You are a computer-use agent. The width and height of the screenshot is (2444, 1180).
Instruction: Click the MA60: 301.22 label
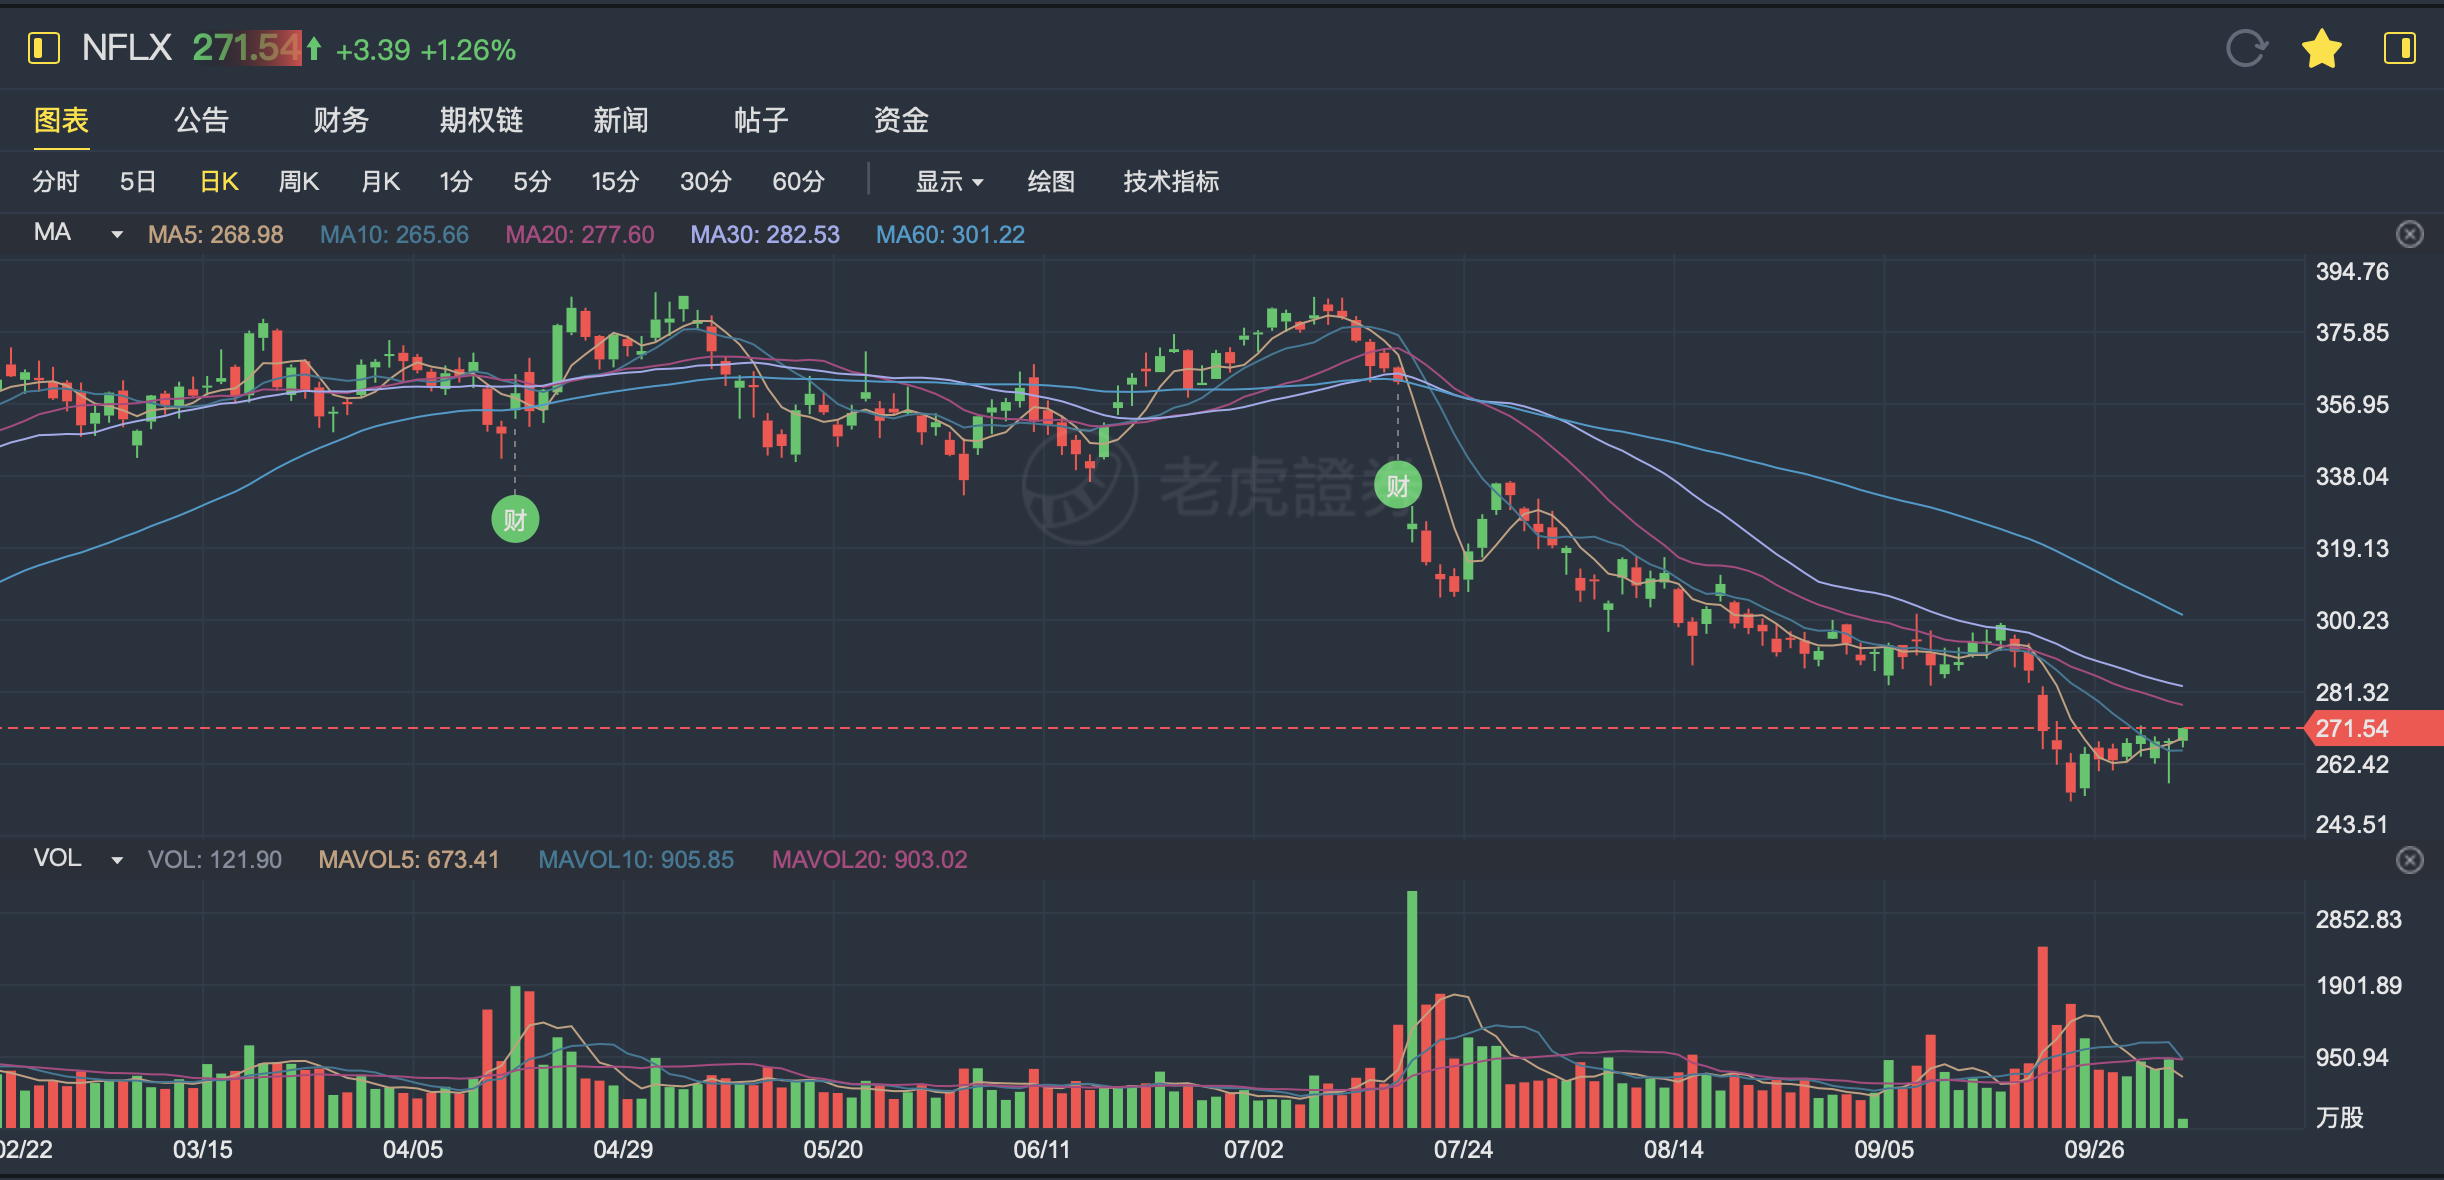[950, 235]
